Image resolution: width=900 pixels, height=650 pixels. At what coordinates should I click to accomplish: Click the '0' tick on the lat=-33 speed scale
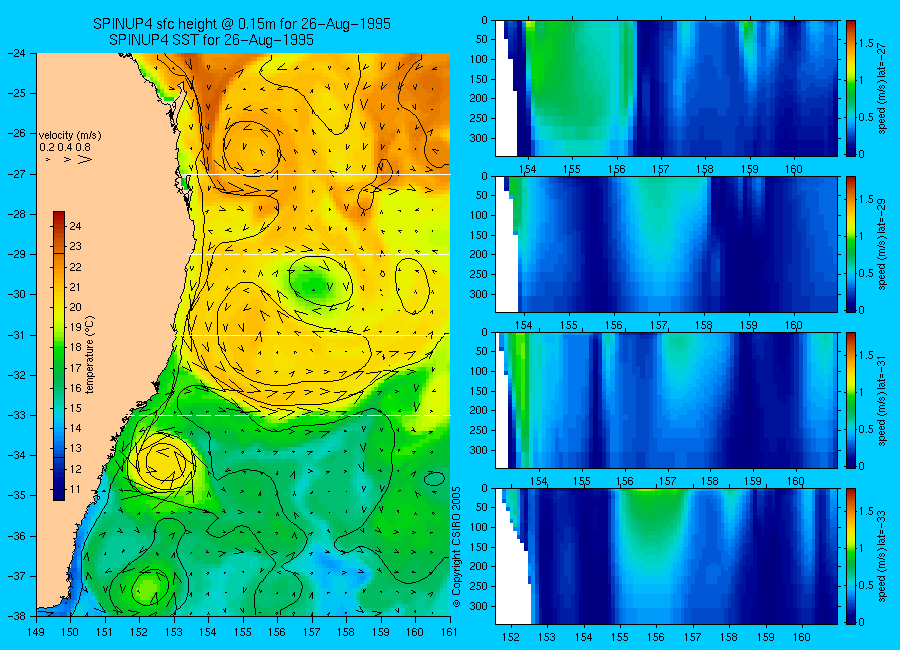pyautogui.click(x=862, y=622)
